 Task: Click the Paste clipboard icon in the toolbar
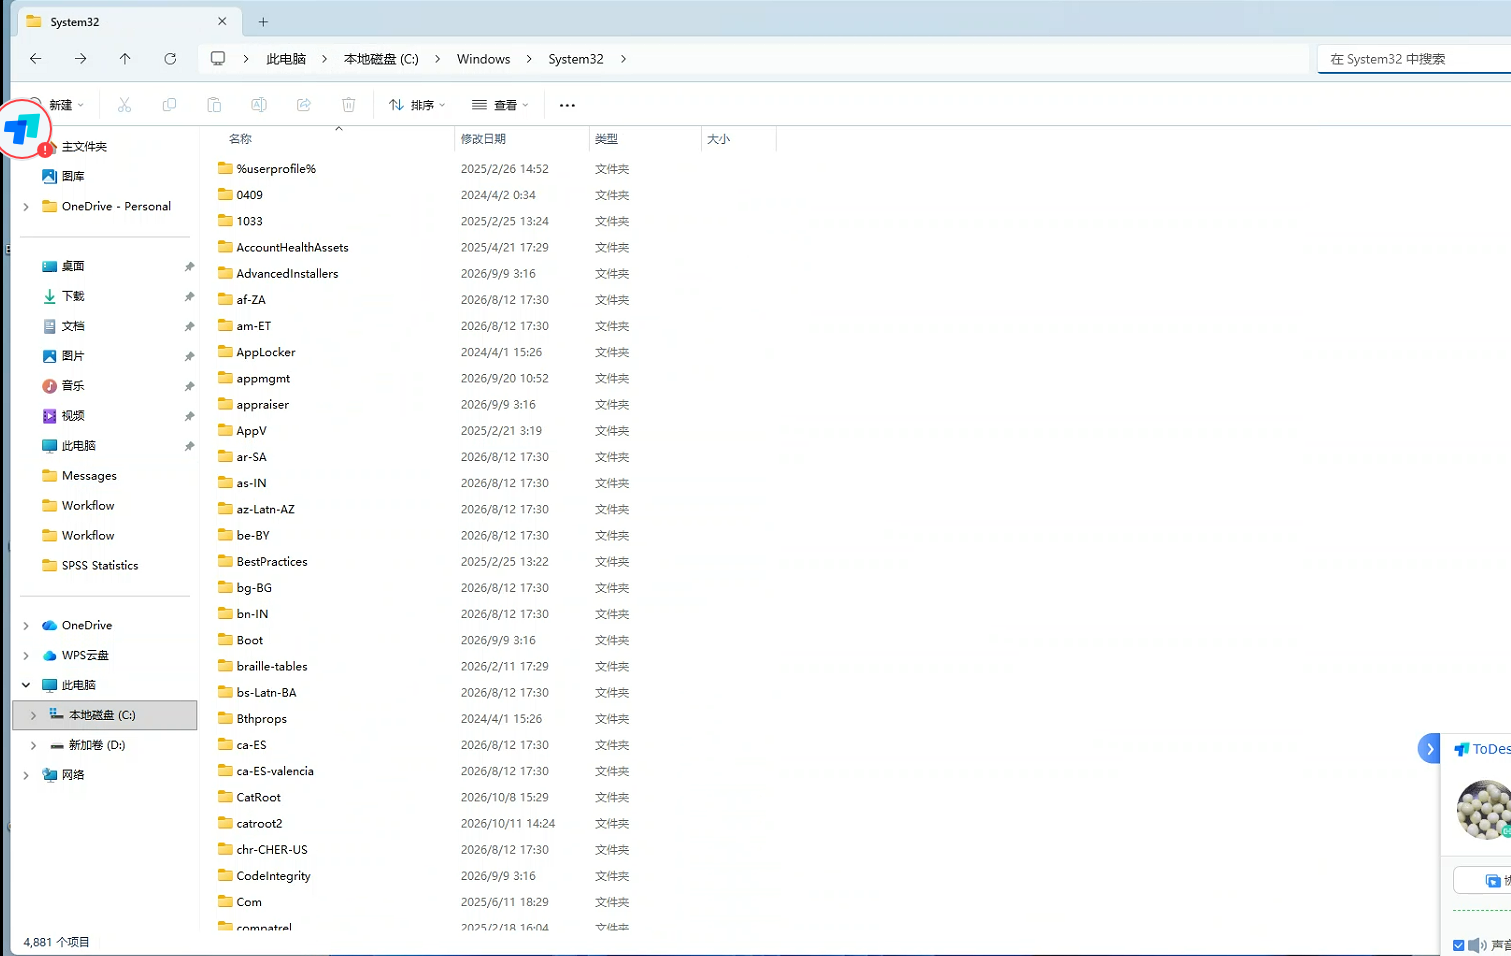point(214,105)
